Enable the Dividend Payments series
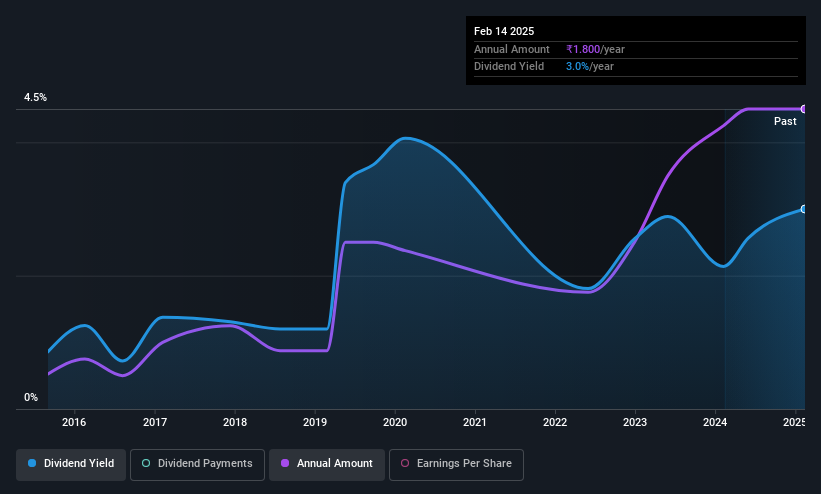Image resolution: width=821 pixels, height=494 pixels. 197,464
